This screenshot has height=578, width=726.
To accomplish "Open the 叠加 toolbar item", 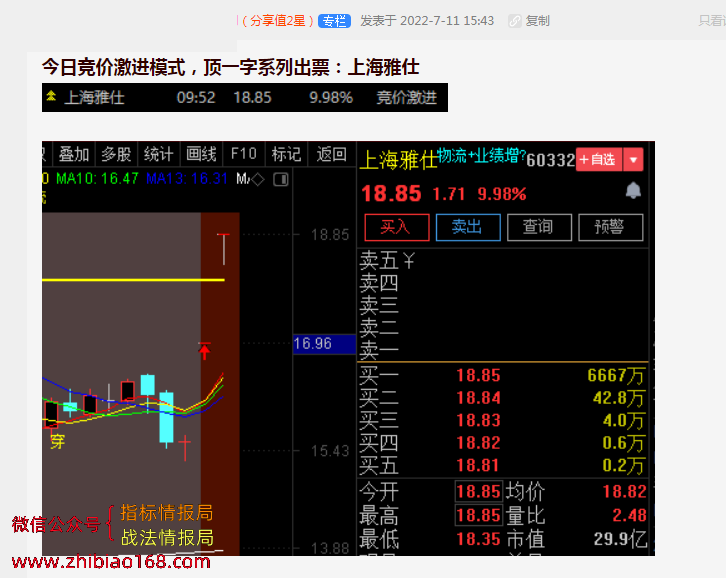I will pos(74,154).
